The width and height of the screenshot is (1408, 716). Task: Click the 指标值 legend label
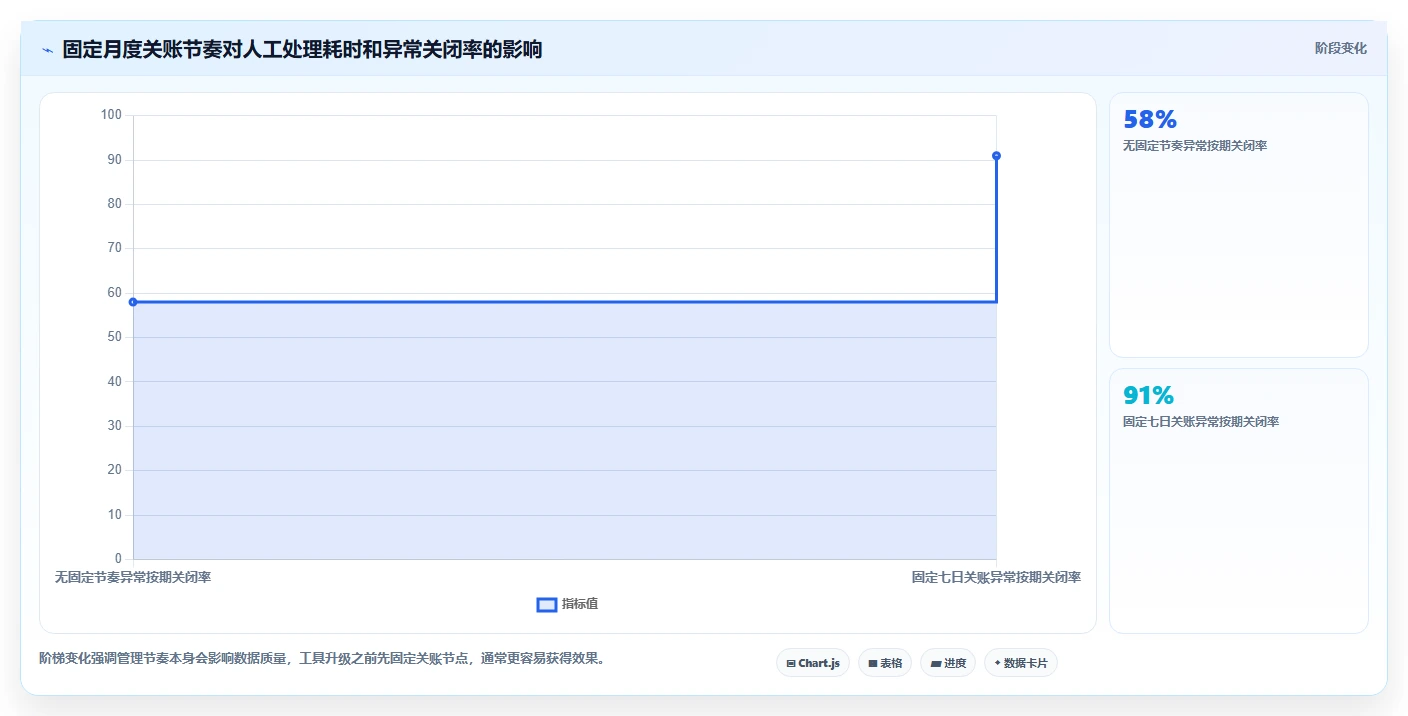(x=580, y=604)
